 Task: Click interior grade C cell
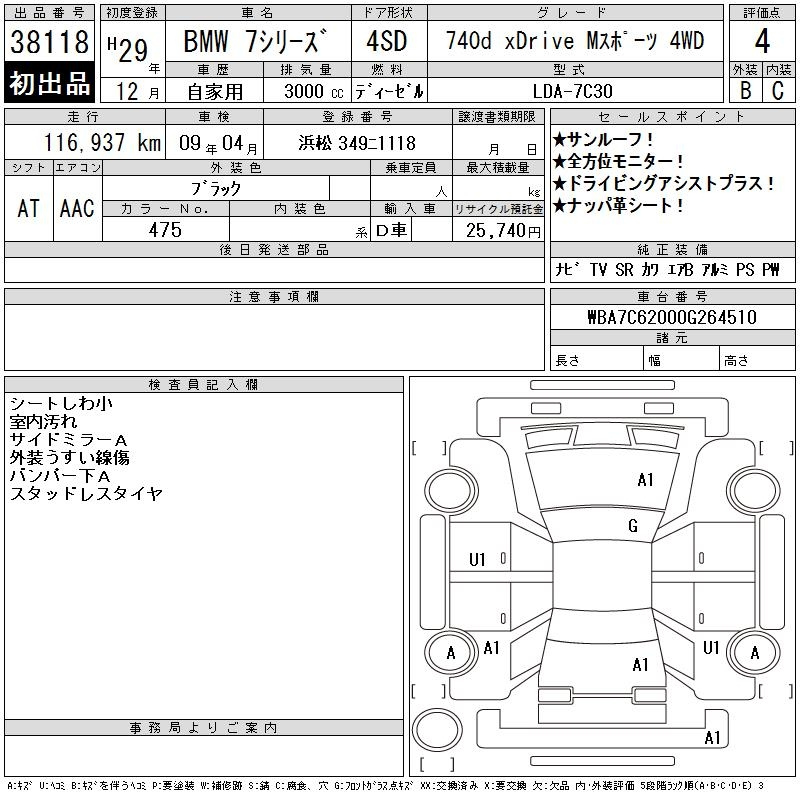(x=777, y=90)
